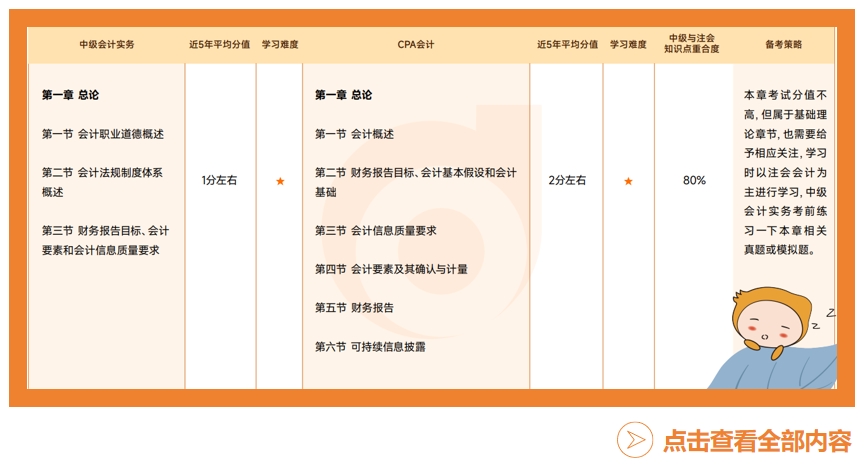Viewport: 864px width, 473px height.
Task: Select the 2分左右 score cell
Action: click(567, 180)
